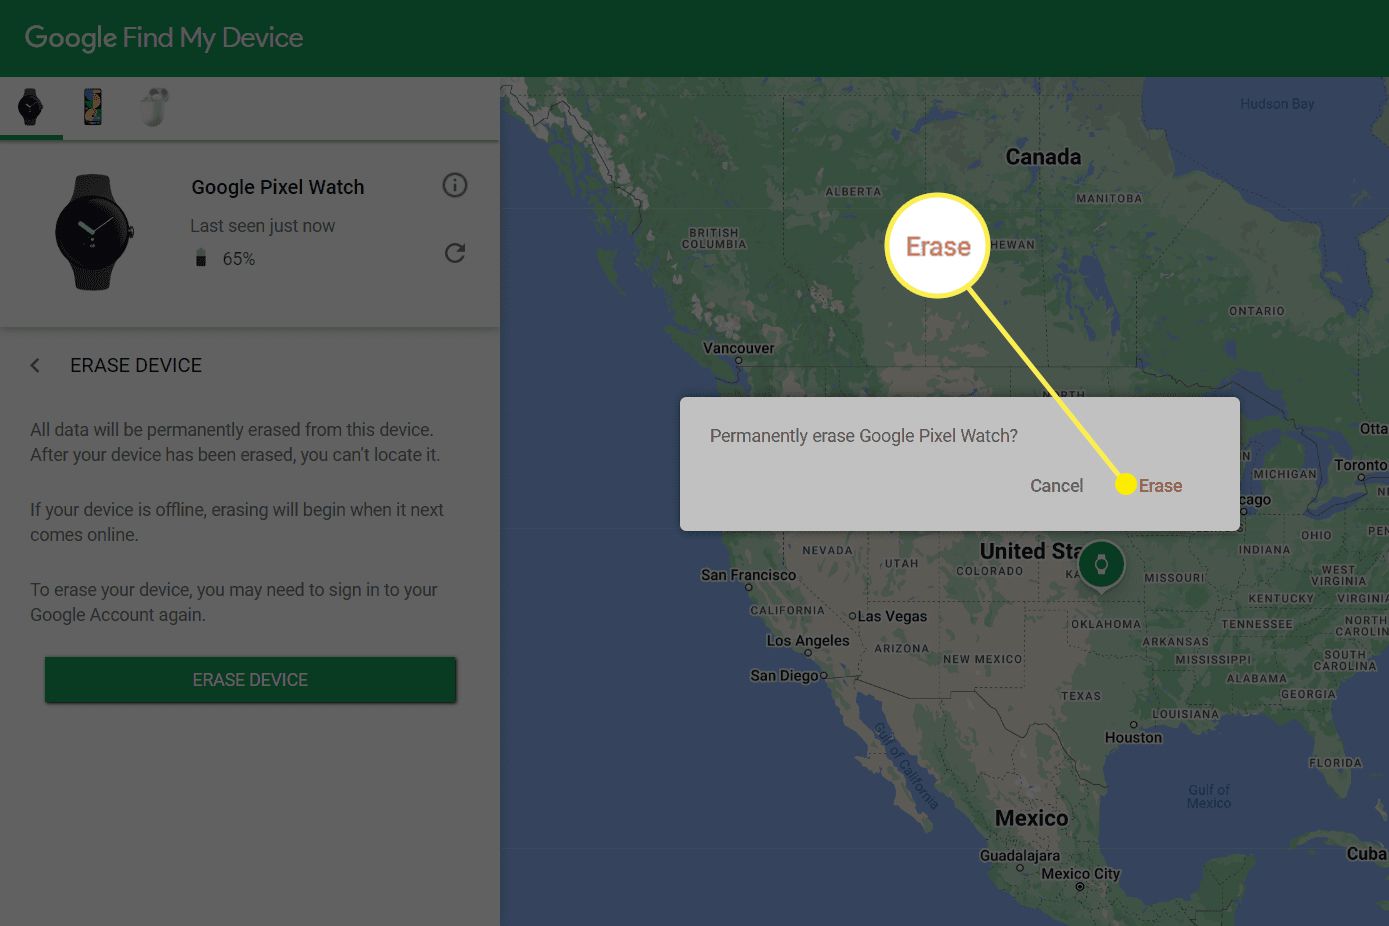Click the Guadalajara label on map
Image resolution: width=1389 pixels, height=926 pixels.
pyautogui.click(x=1019, y=856)
